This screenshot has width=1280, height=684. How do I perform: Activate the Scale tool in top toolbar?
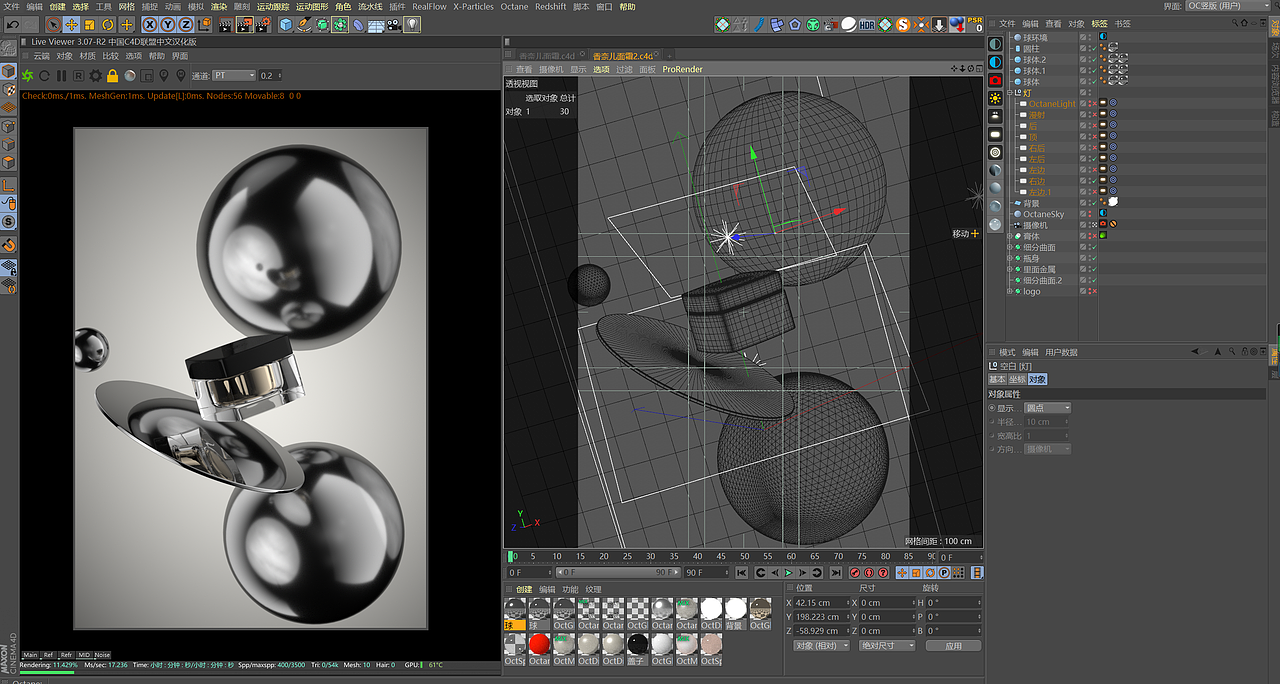pyautogui.click(x=89, y=25)
